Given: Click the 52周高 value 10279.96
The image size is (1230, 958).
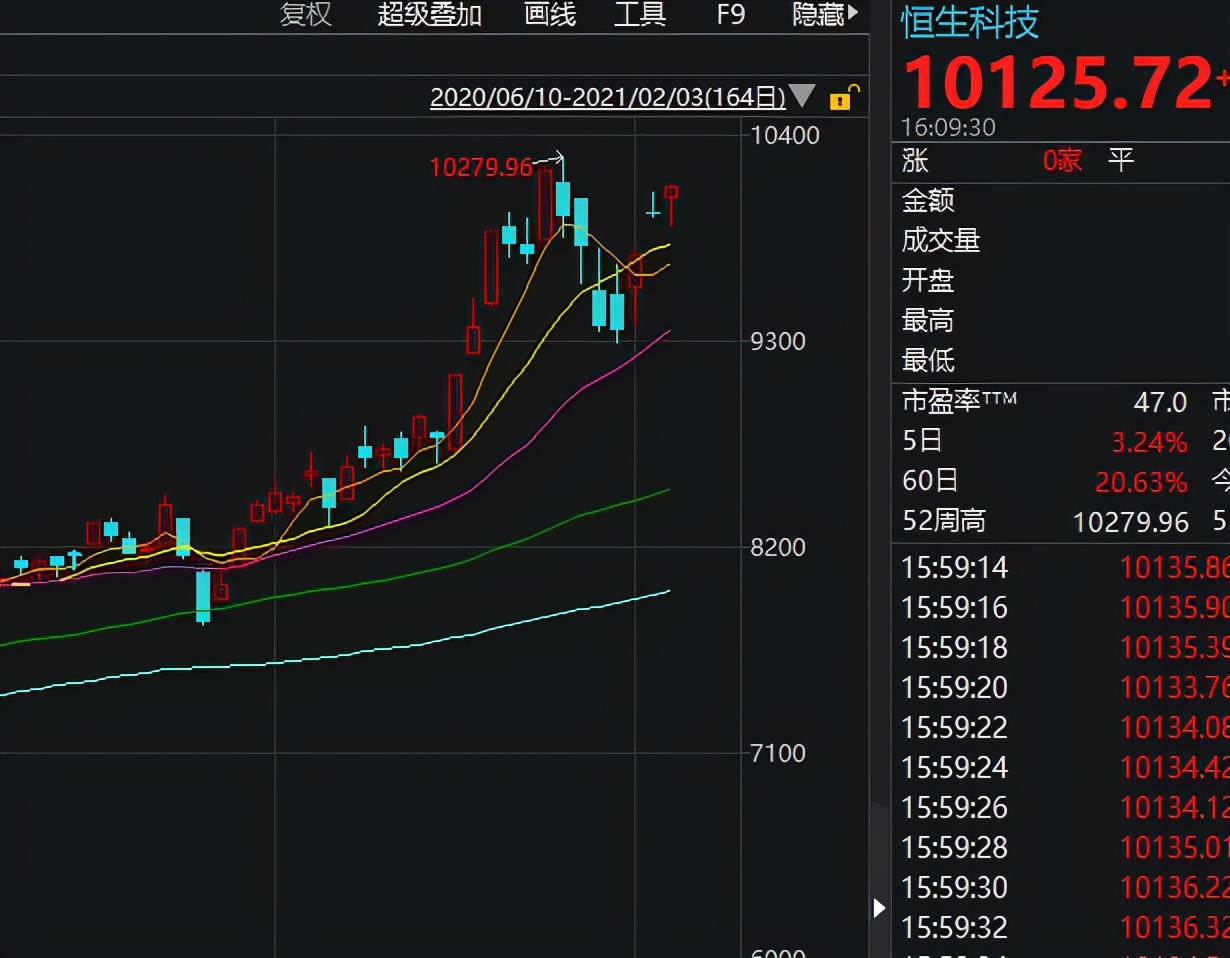Looking at the screenshot, I should [1132, 520].
